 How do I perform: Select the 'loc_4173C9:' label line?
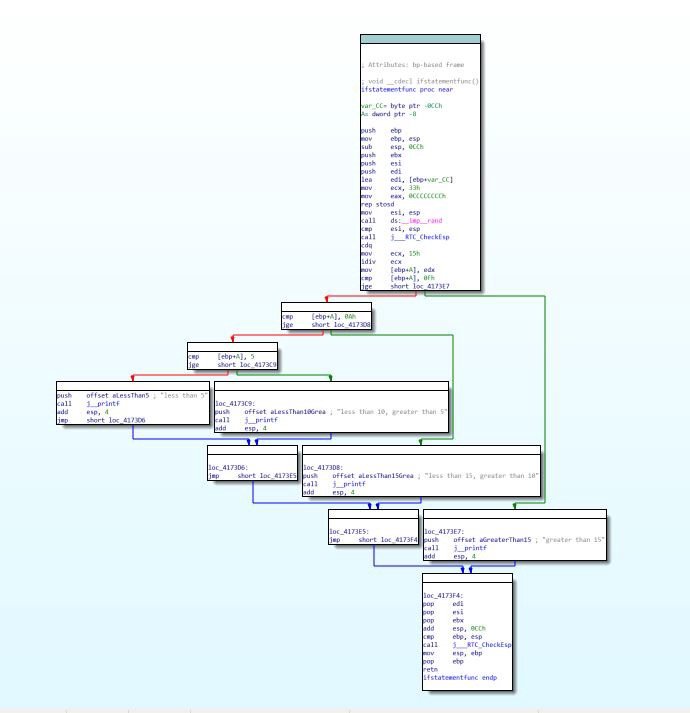coord(235,404)
